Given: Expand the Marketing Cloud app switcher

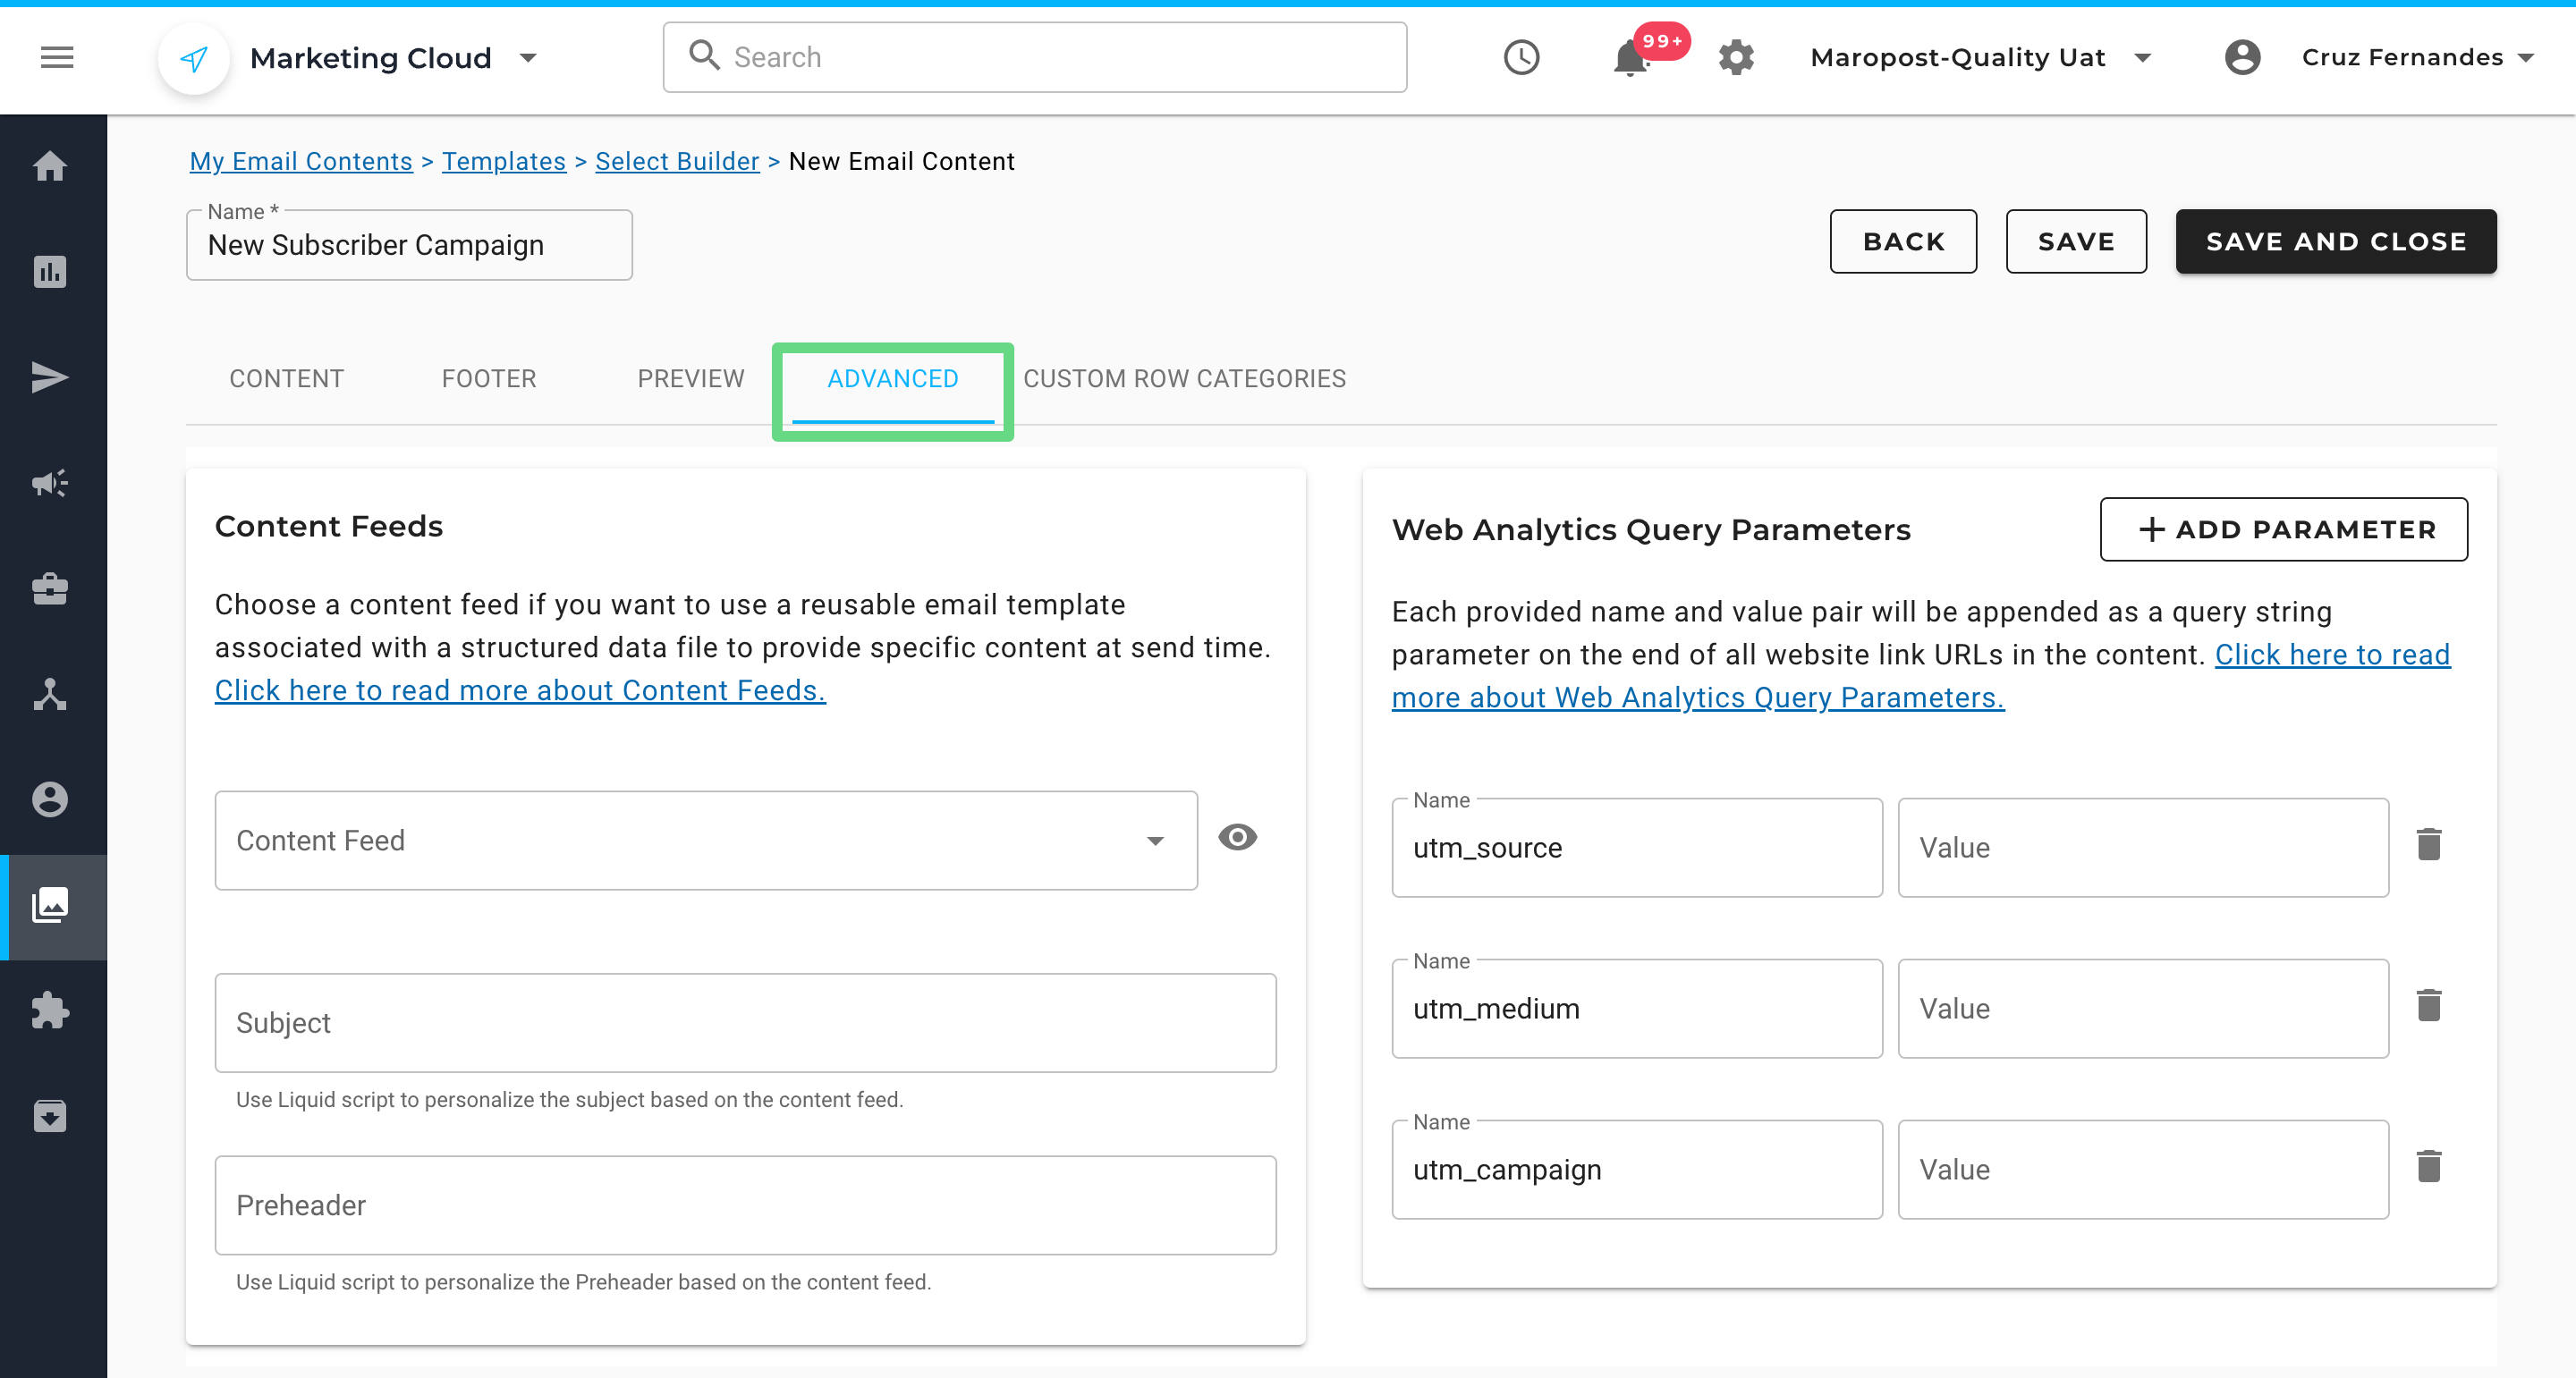Looking at the screenshot, I should coord(529,58).
